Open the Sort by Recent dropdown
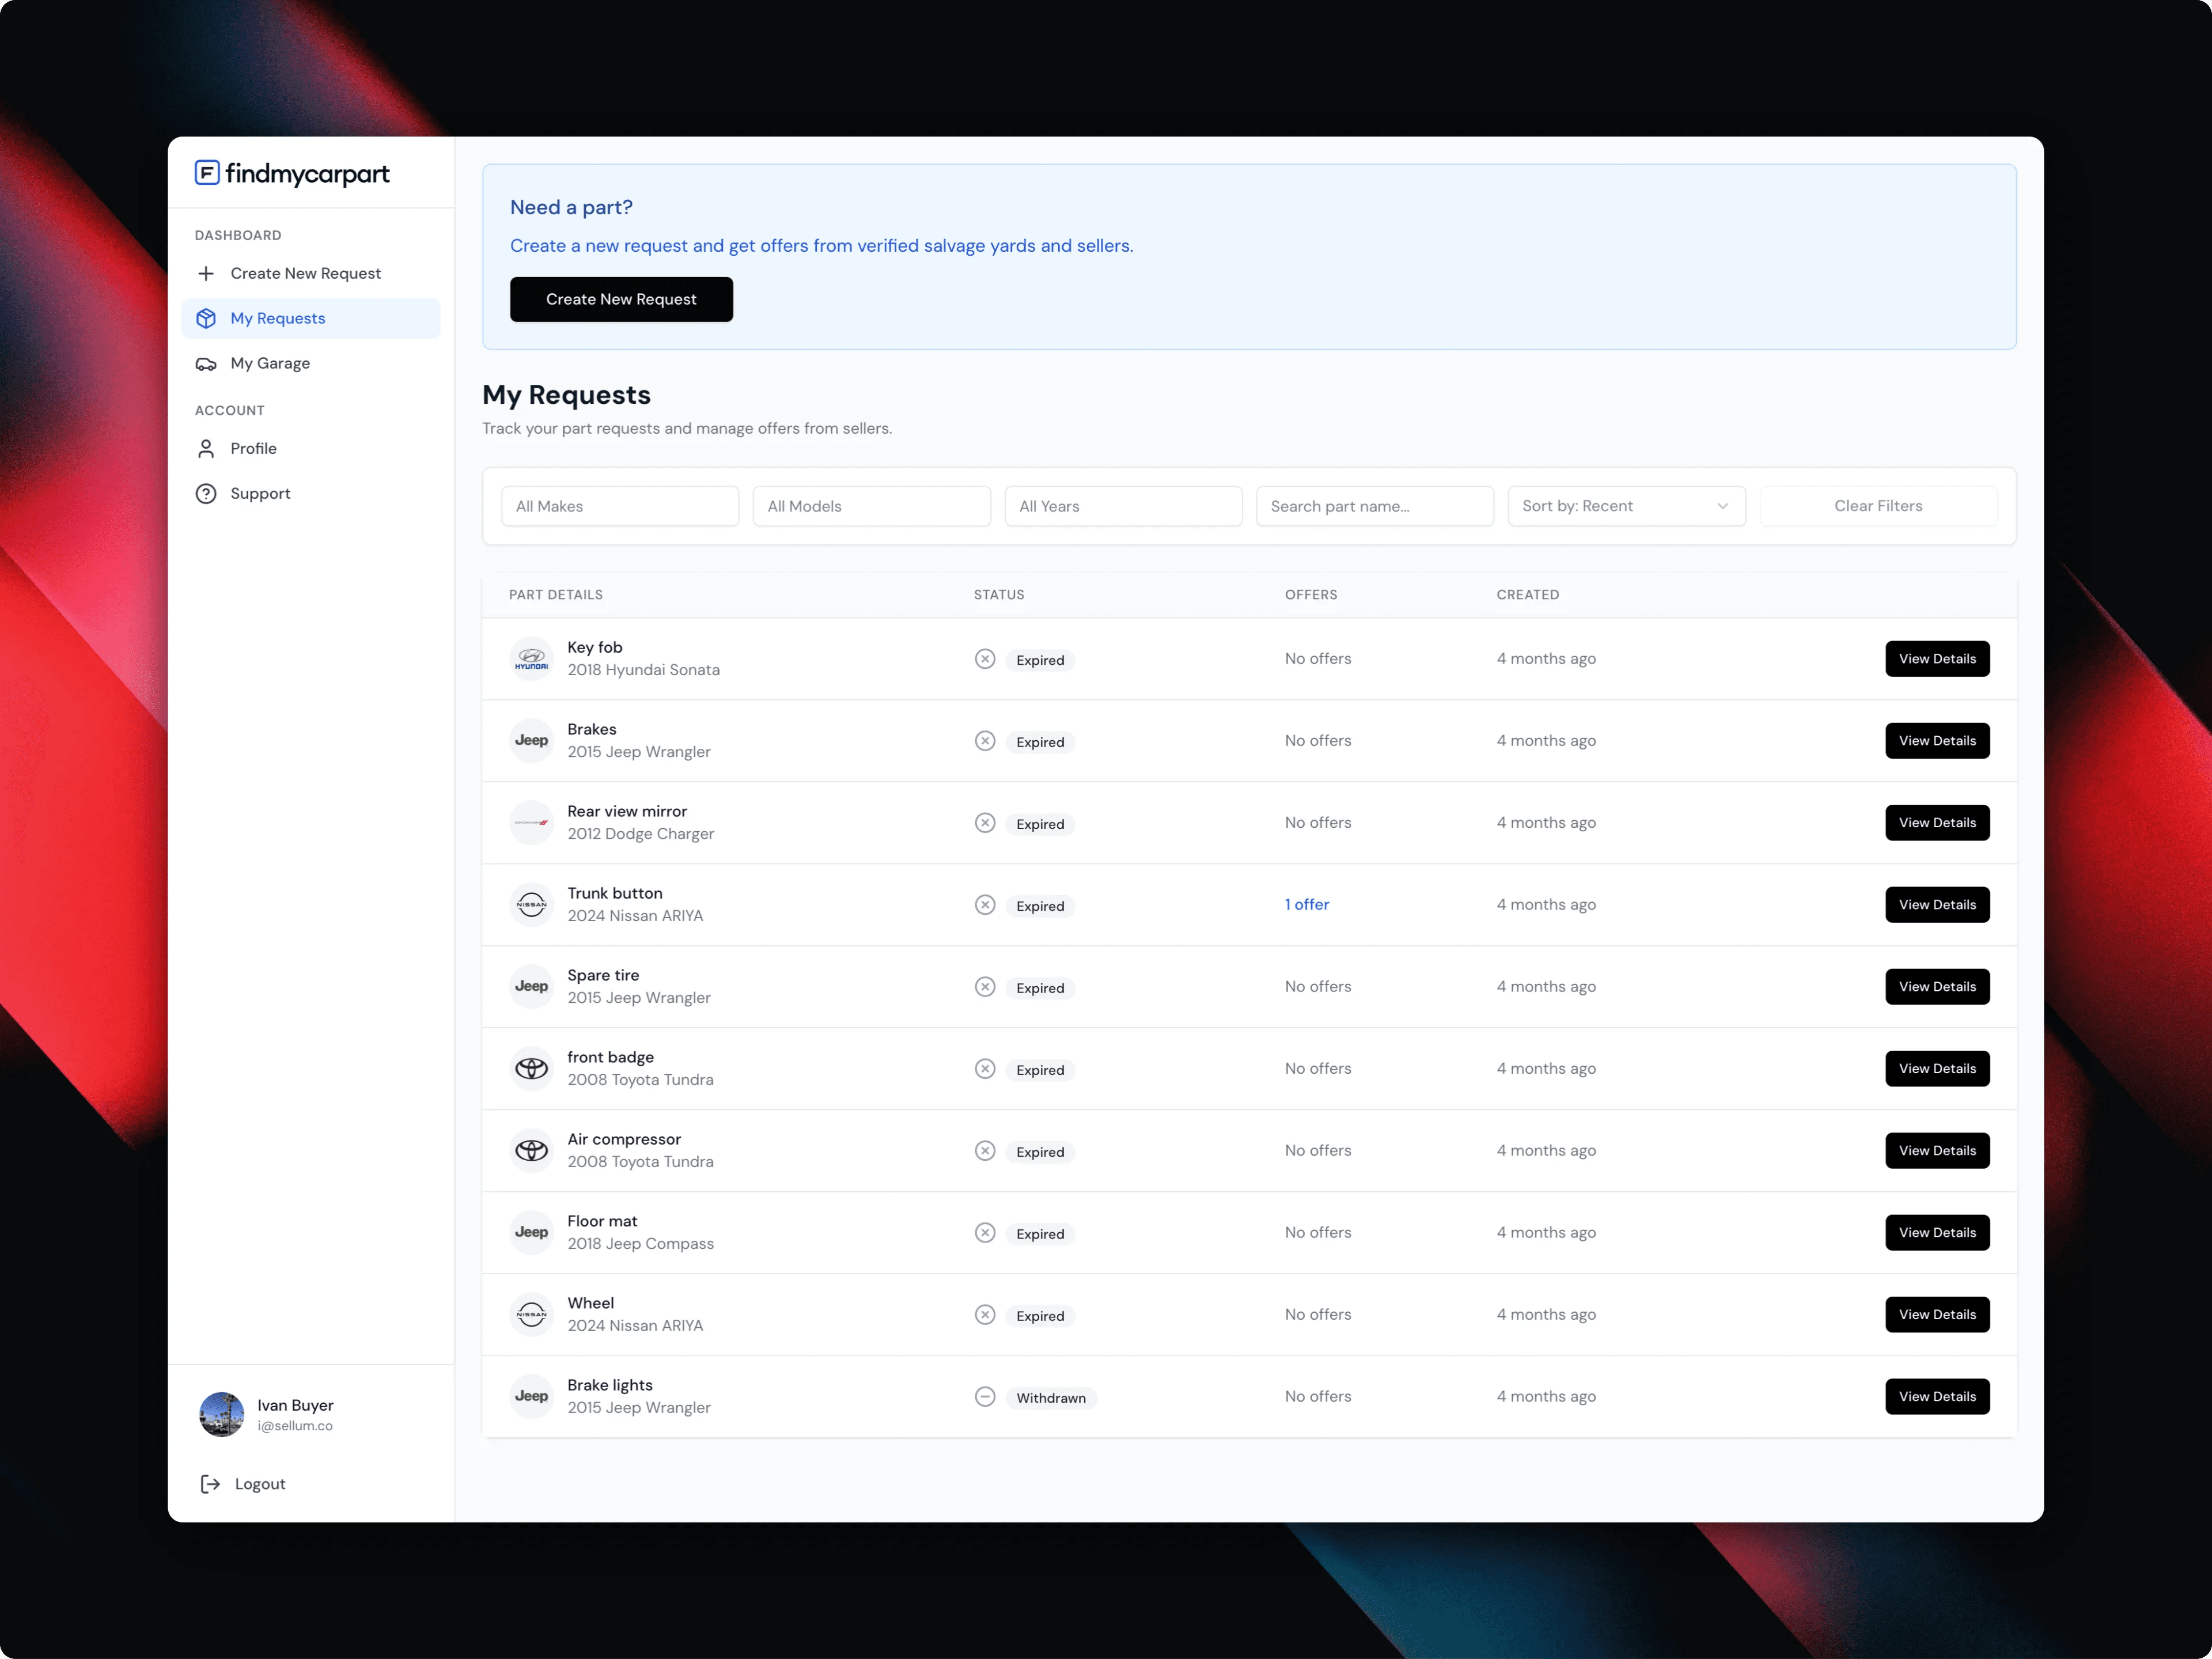 click(x=1625, y=506)
